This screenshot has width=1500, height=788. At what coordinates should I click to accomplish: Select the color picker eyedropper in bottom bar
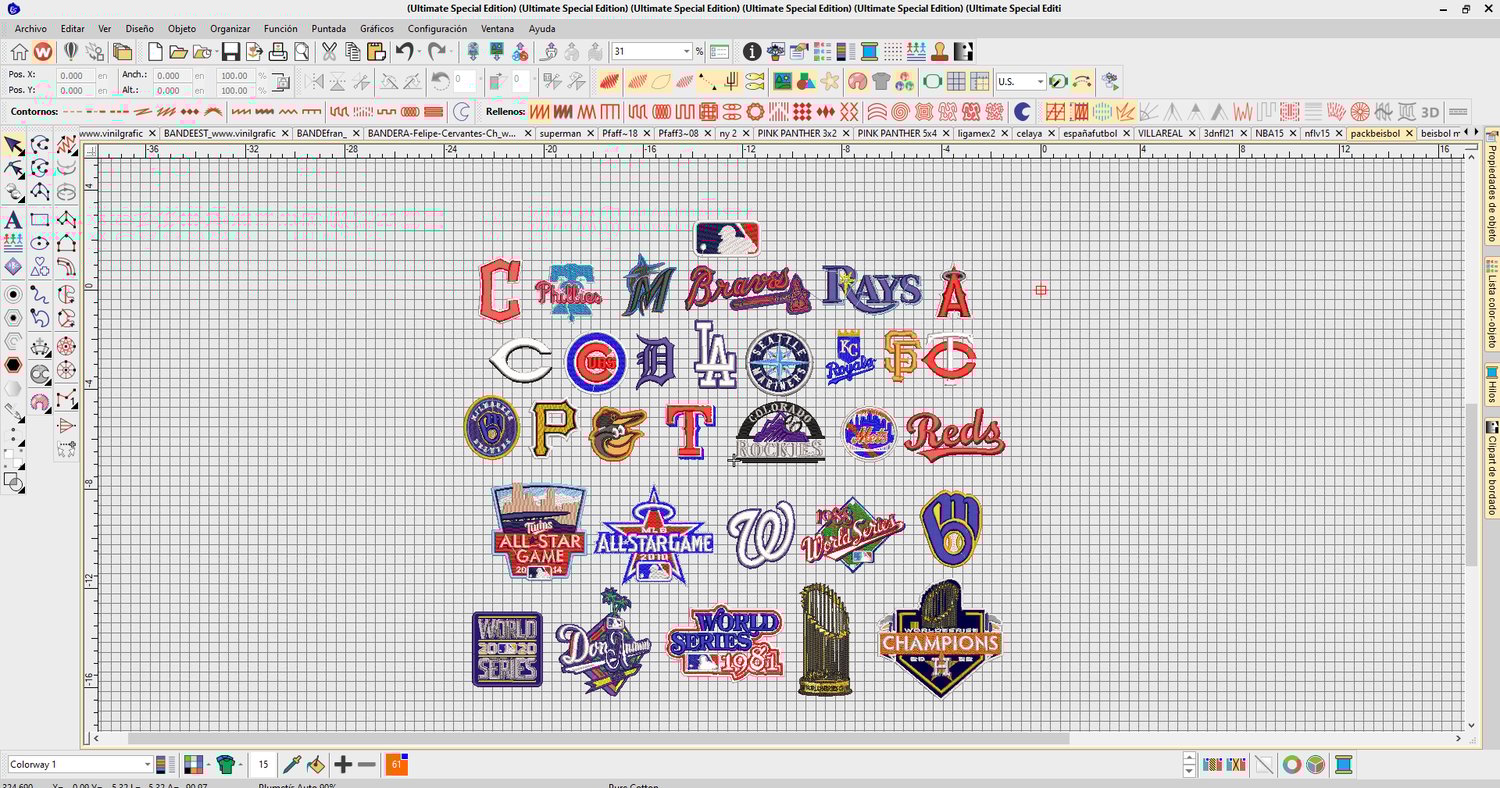pos(292,765)
